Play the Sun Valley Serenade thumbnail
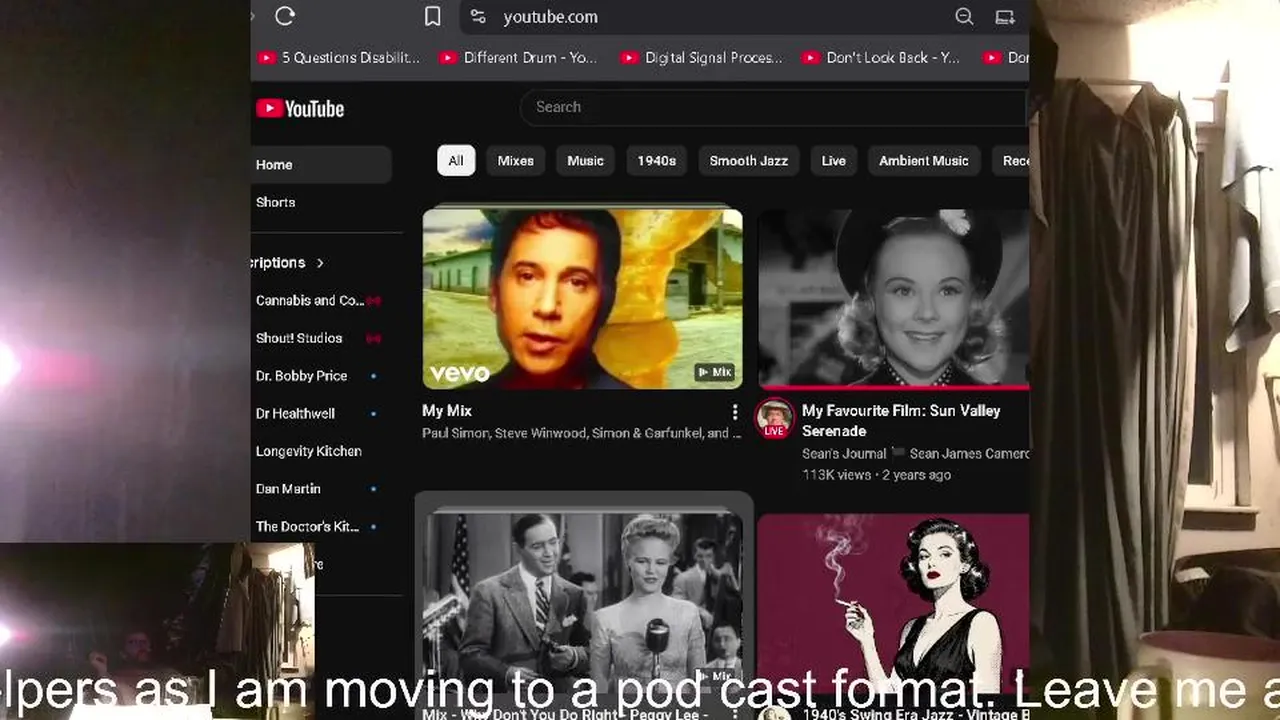Viewport: 1280px width, 720px height. 893,299
